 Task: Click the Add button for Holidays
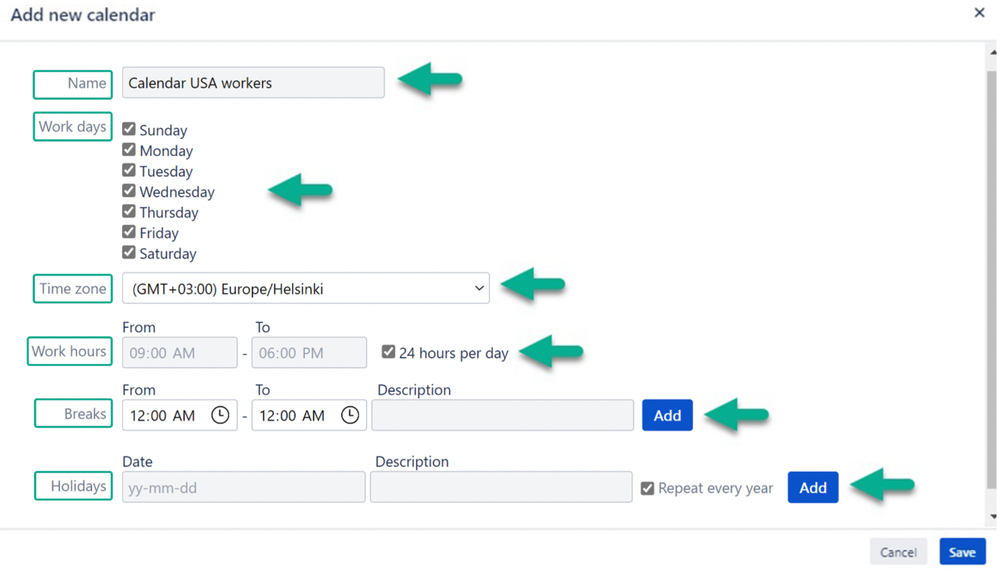[812, 487]
